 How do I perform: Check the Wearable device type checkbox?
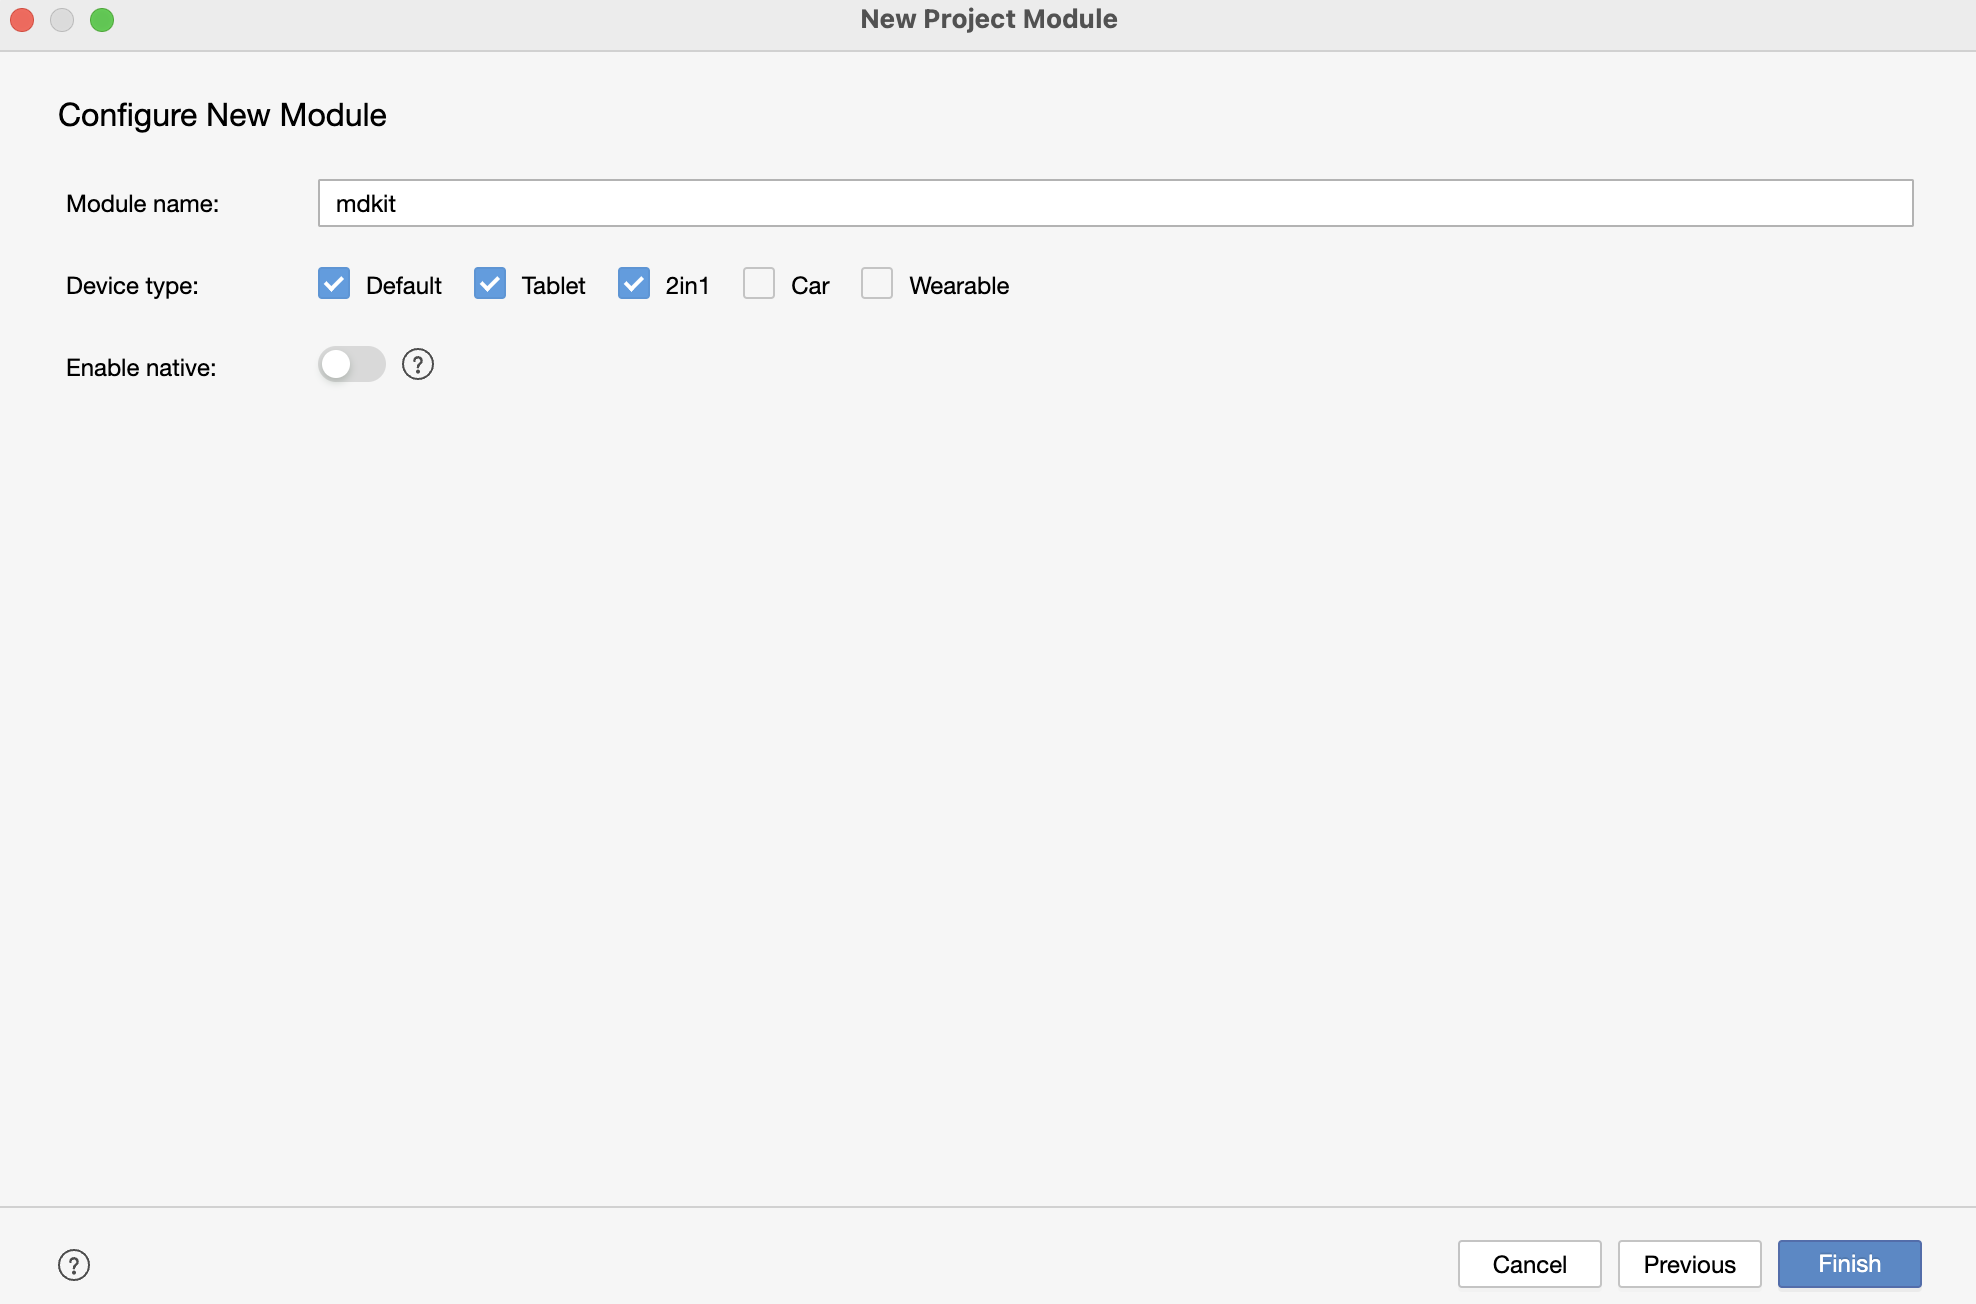pos(877,284)
